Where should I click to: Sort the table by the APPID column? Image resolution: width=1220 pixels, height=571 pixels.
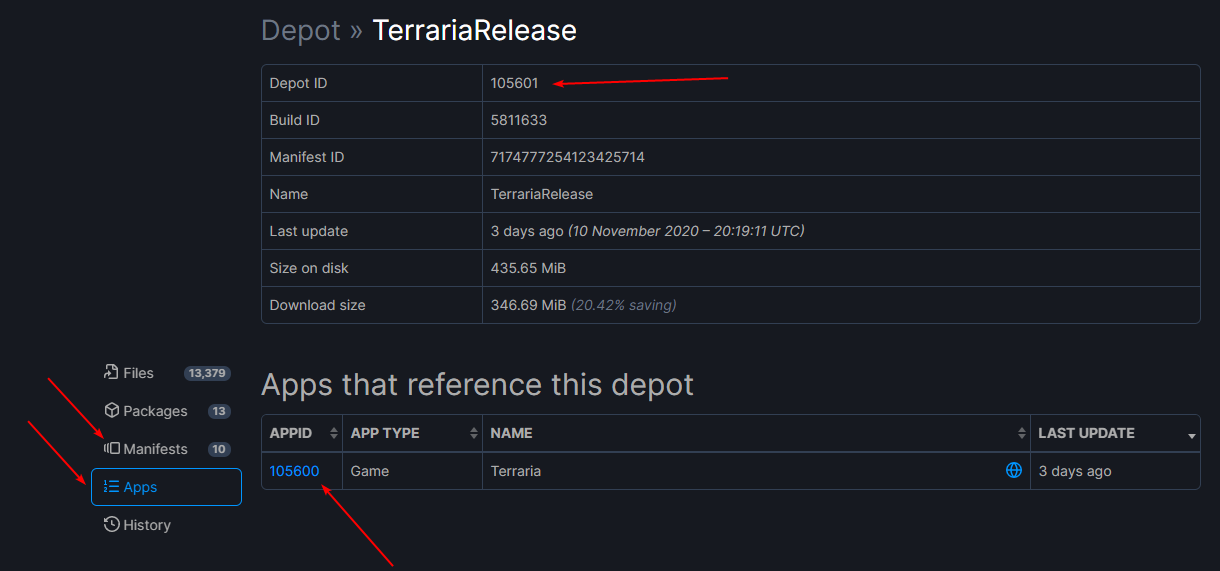pyautogui.click(x=333, y=434)
